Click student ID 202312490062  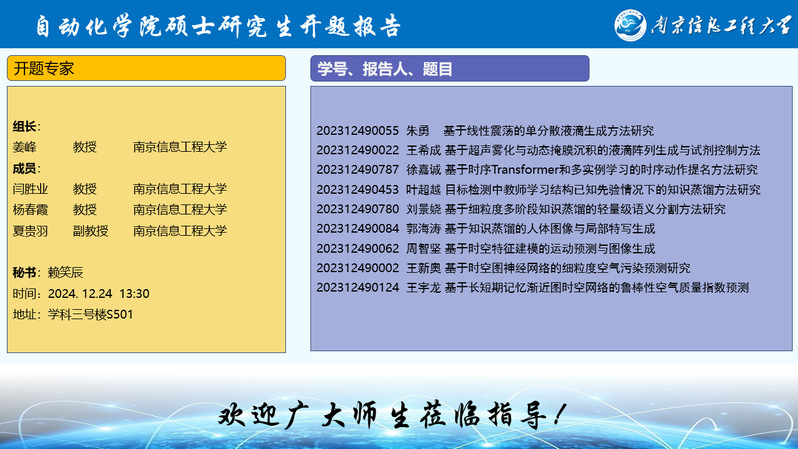tap(357, 248)
